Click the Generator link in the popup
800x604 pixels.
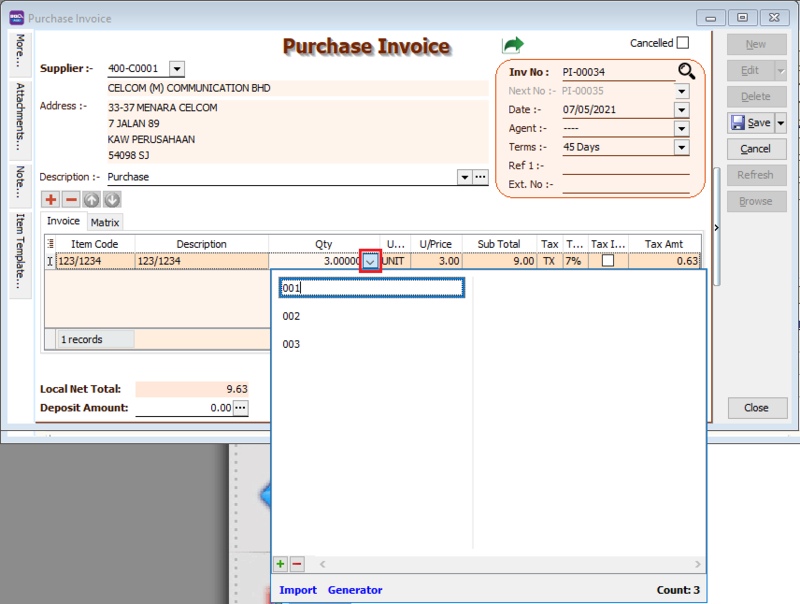(x=356, y=590)
